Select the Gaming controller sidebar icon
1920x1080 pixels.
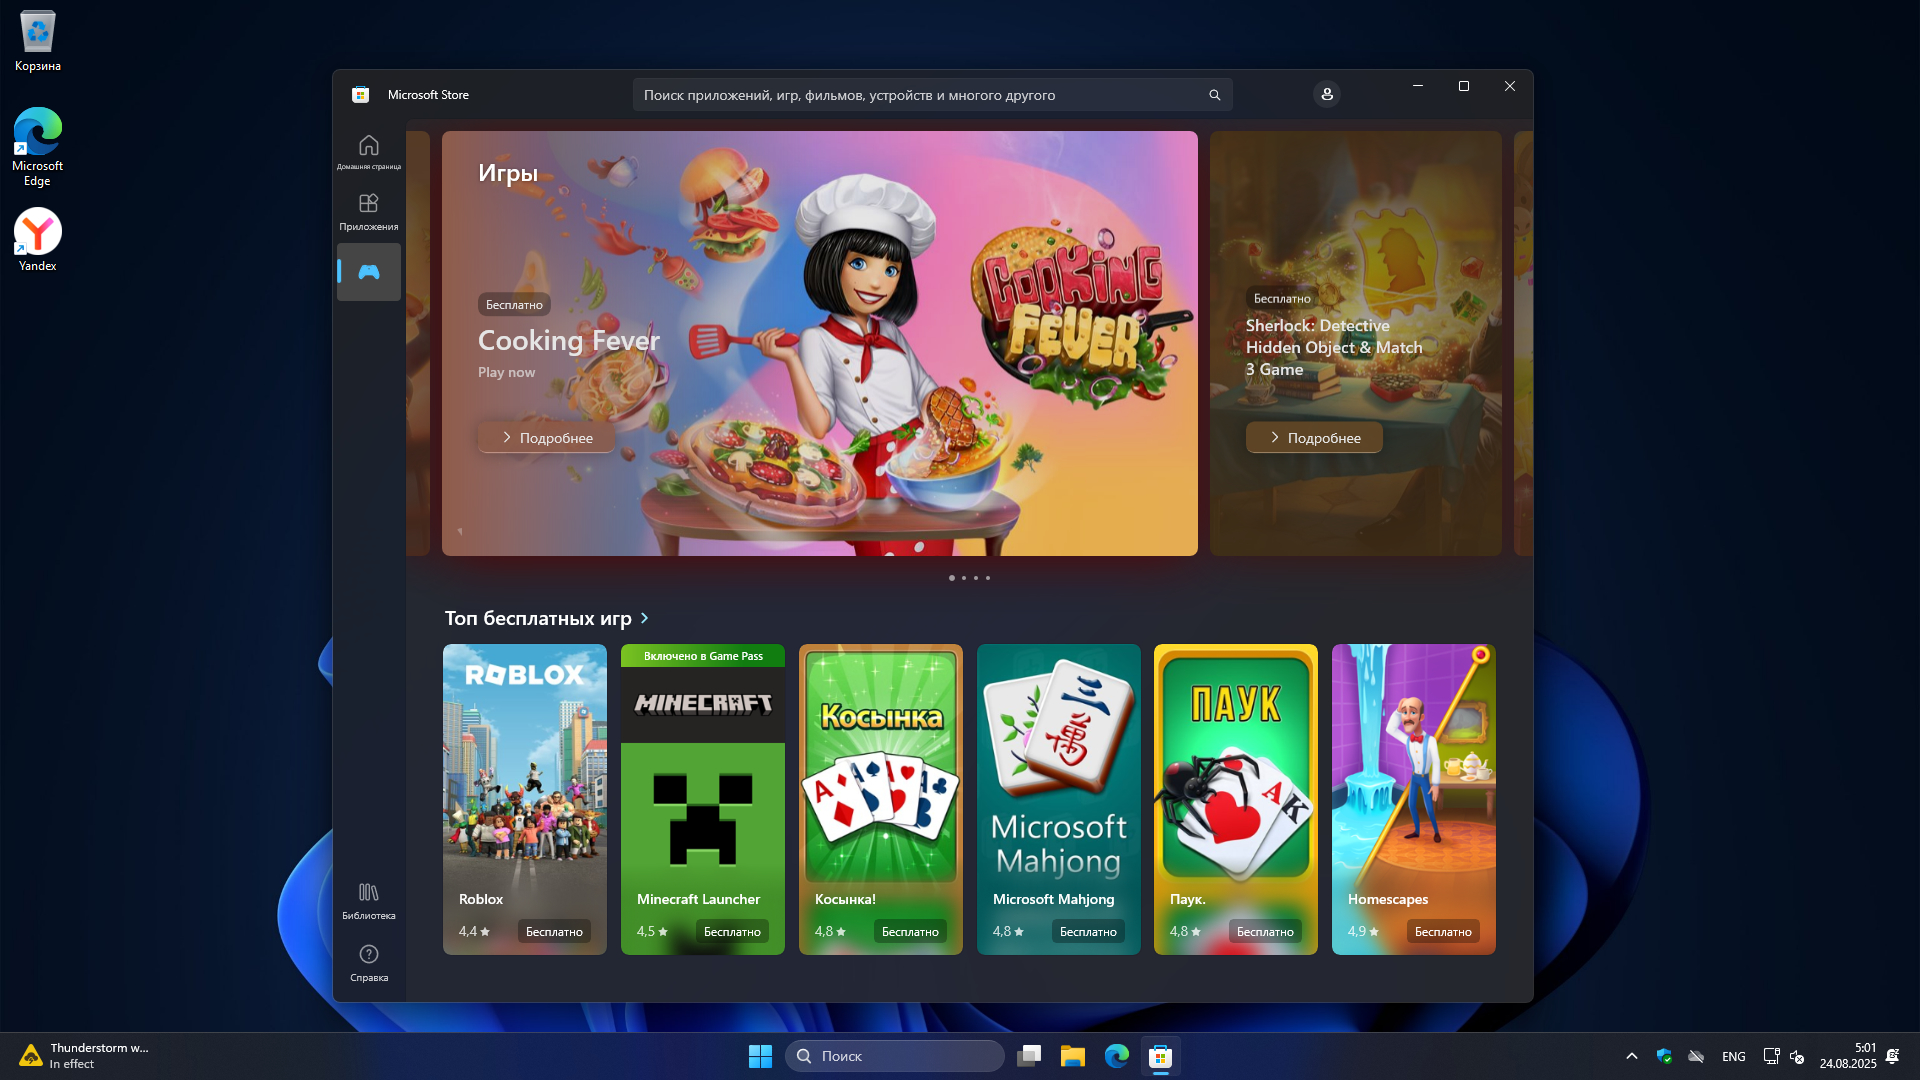[x=368, y=272]
